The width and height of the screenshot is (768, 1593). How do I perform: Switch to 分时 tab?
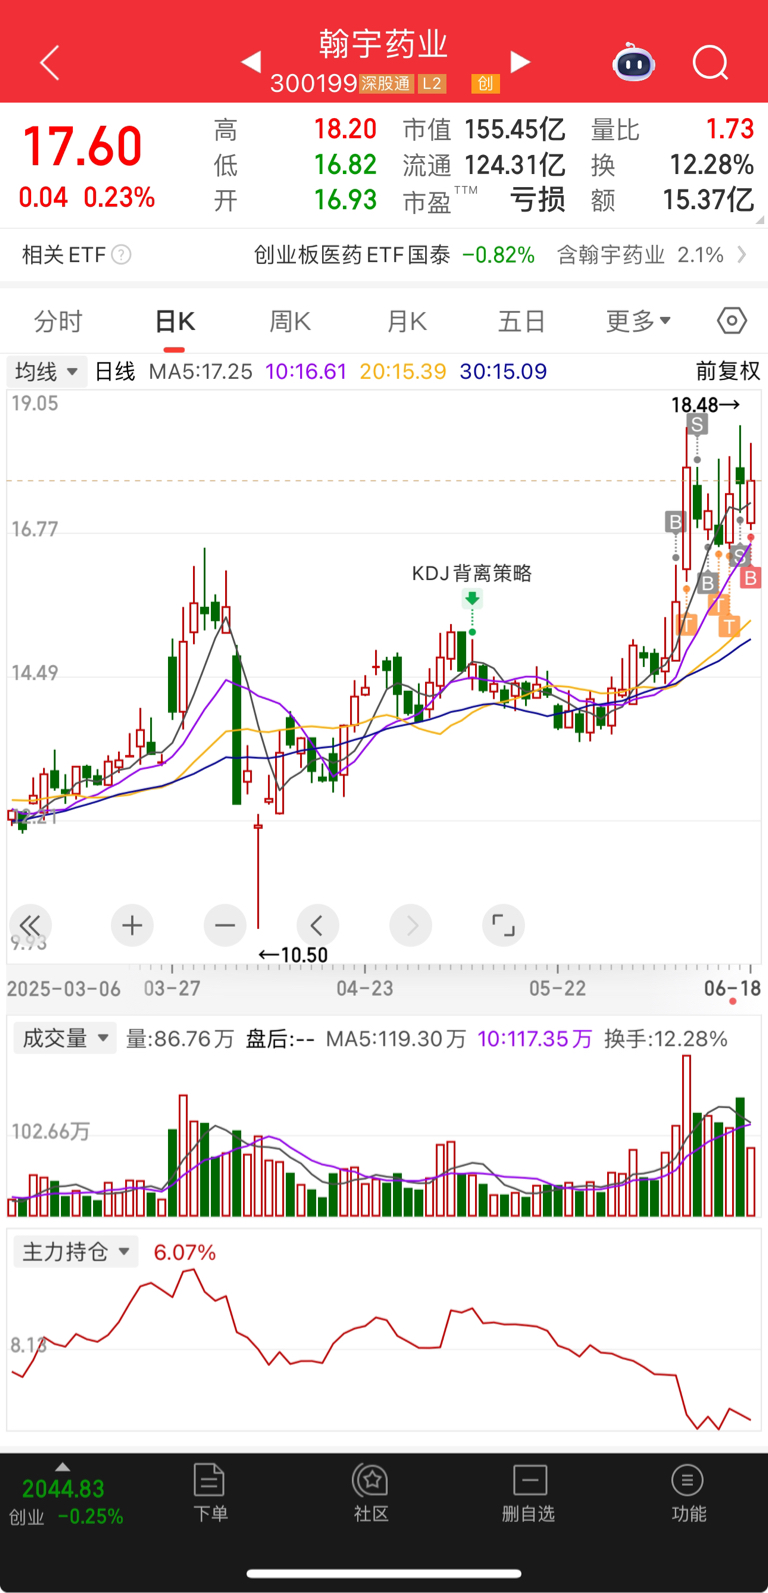pyautogui.click(x=58, y=321)
